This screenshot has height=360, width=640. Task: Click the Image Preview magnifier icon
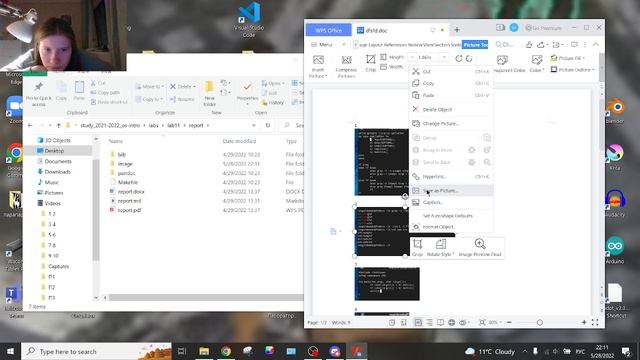click(x=480, y=244)
